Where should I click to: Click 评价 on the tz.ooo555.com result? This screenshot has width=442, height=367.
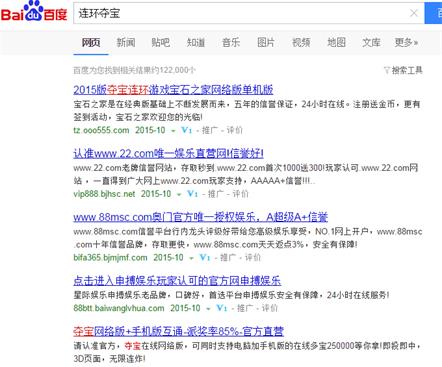pos(234,130)
